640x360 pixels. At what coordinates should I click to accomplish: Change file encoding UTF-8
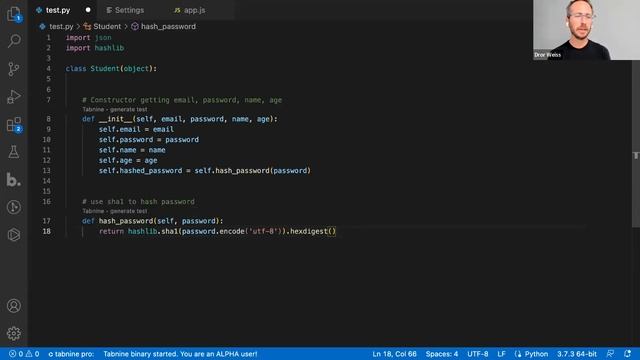[478, 354]
